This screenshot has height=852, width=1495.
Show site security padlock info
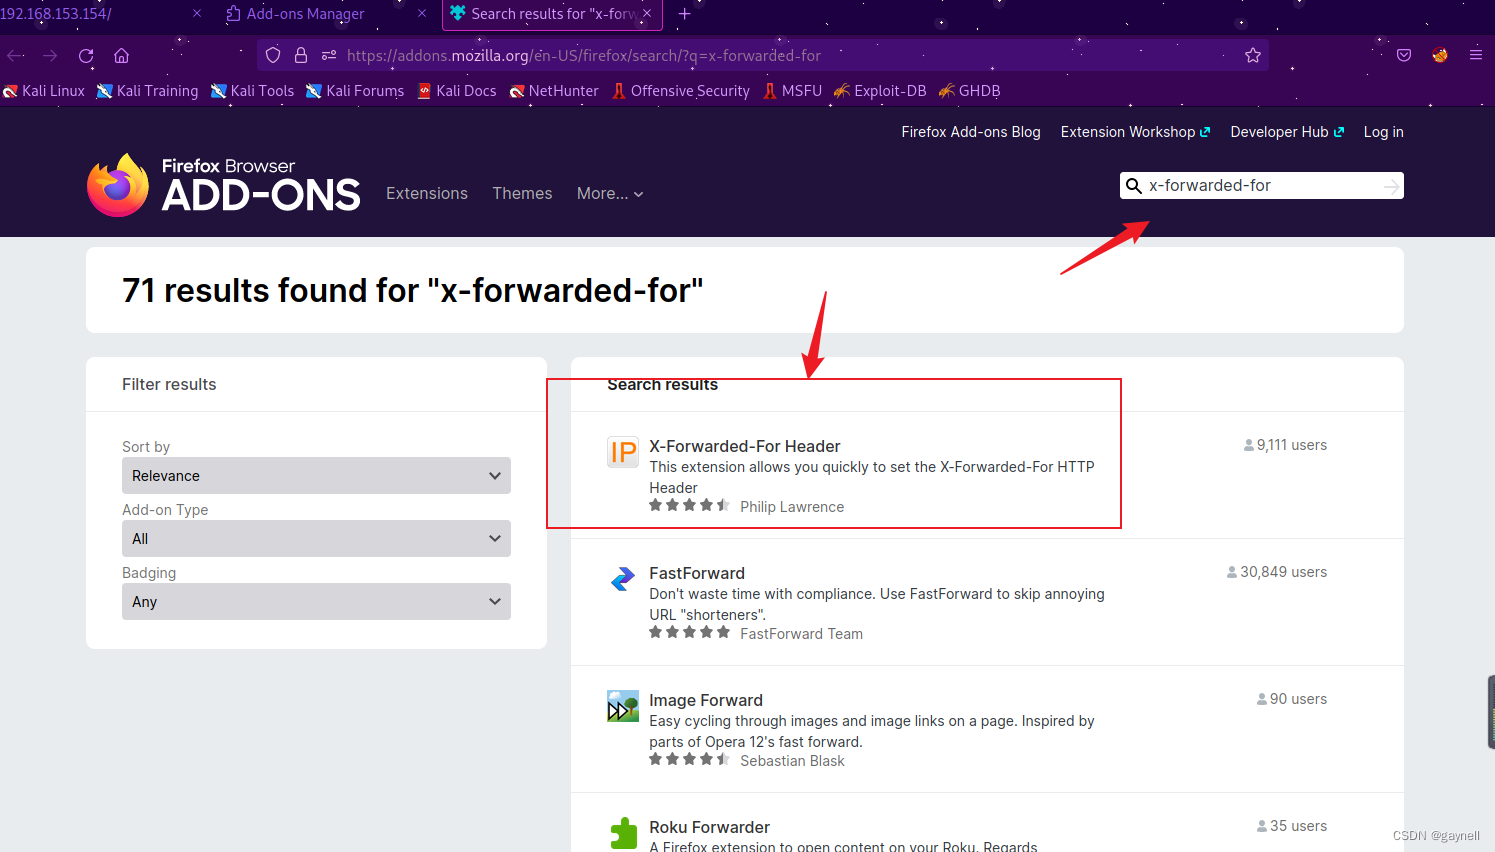coord(300,55)
